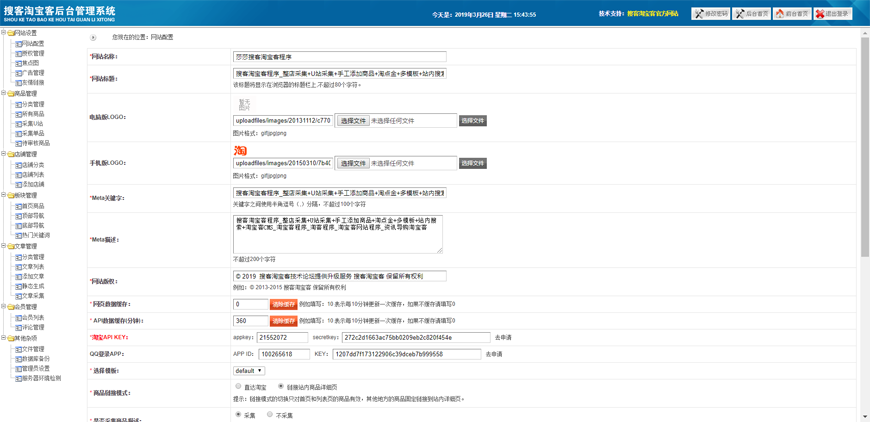Open 服务器环境检测 sidebar page
This screenshot has width=870, height=422.
pos(42,378)
